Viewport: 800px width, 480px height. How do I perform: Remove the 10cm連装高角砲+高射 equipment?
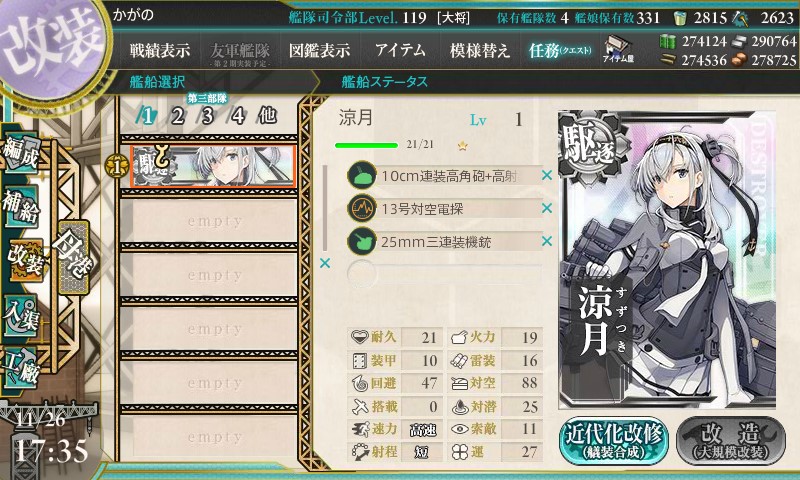pos(546,175)
